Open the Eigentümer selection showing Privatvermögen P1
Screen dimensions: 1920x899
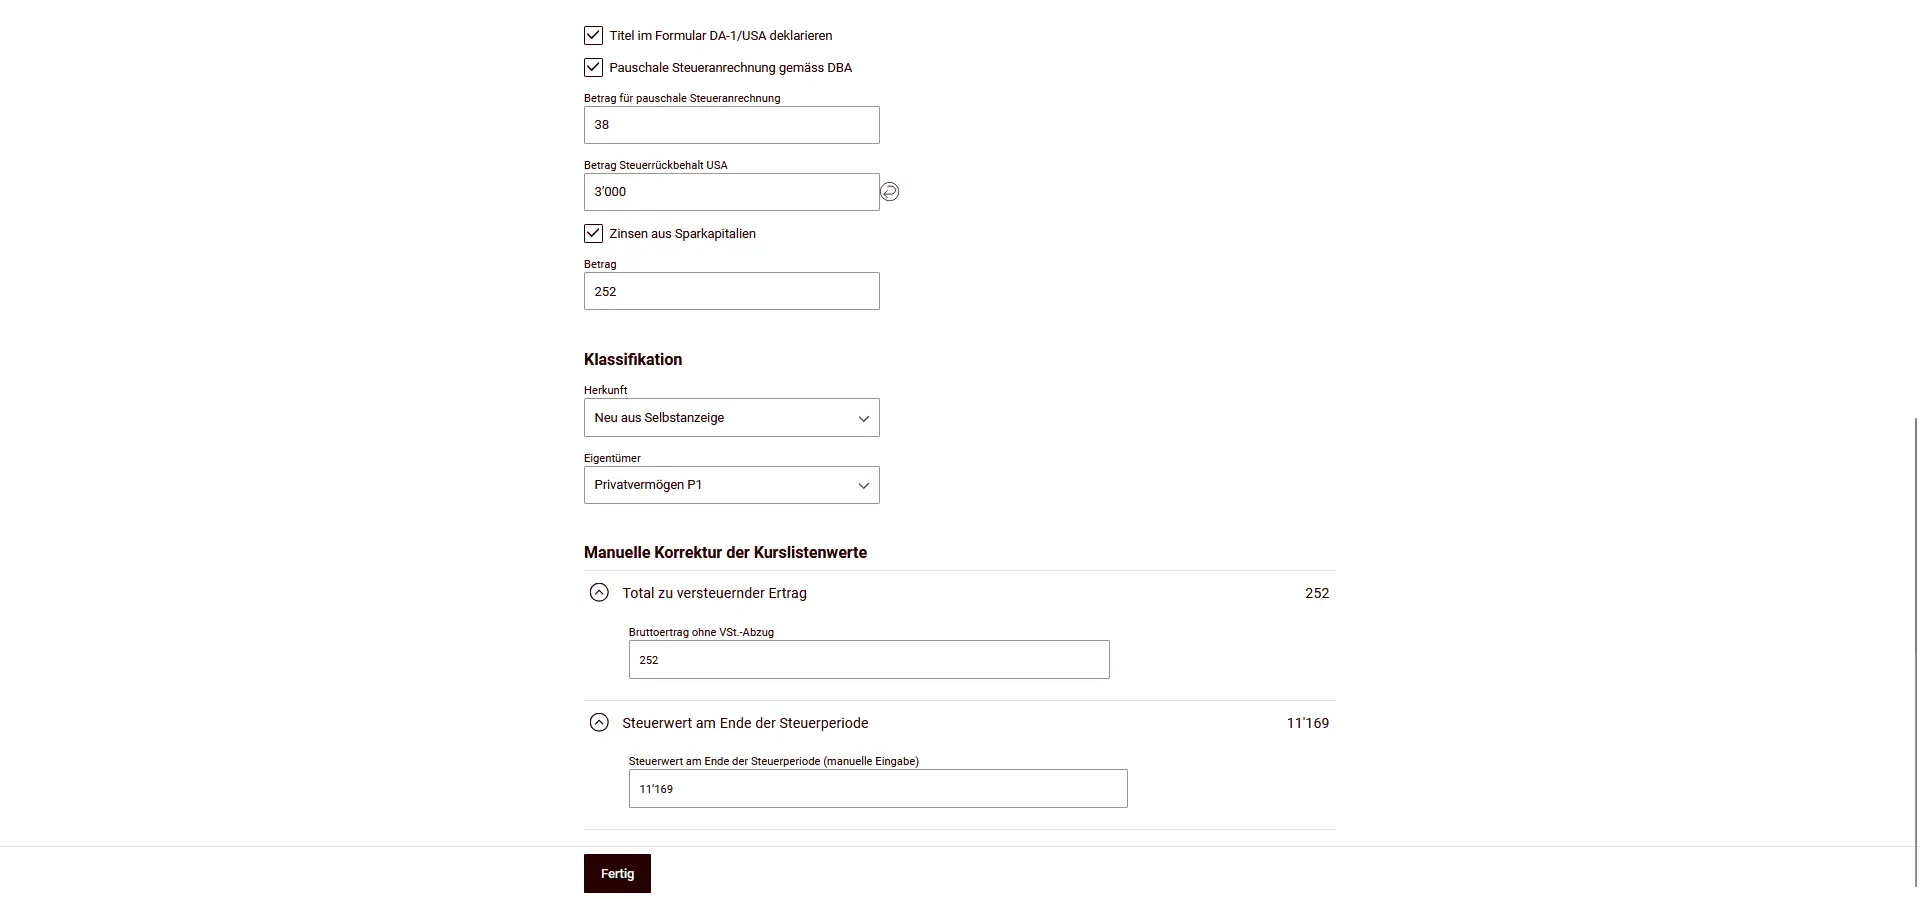pyautogui.click(x=731, y=485)
